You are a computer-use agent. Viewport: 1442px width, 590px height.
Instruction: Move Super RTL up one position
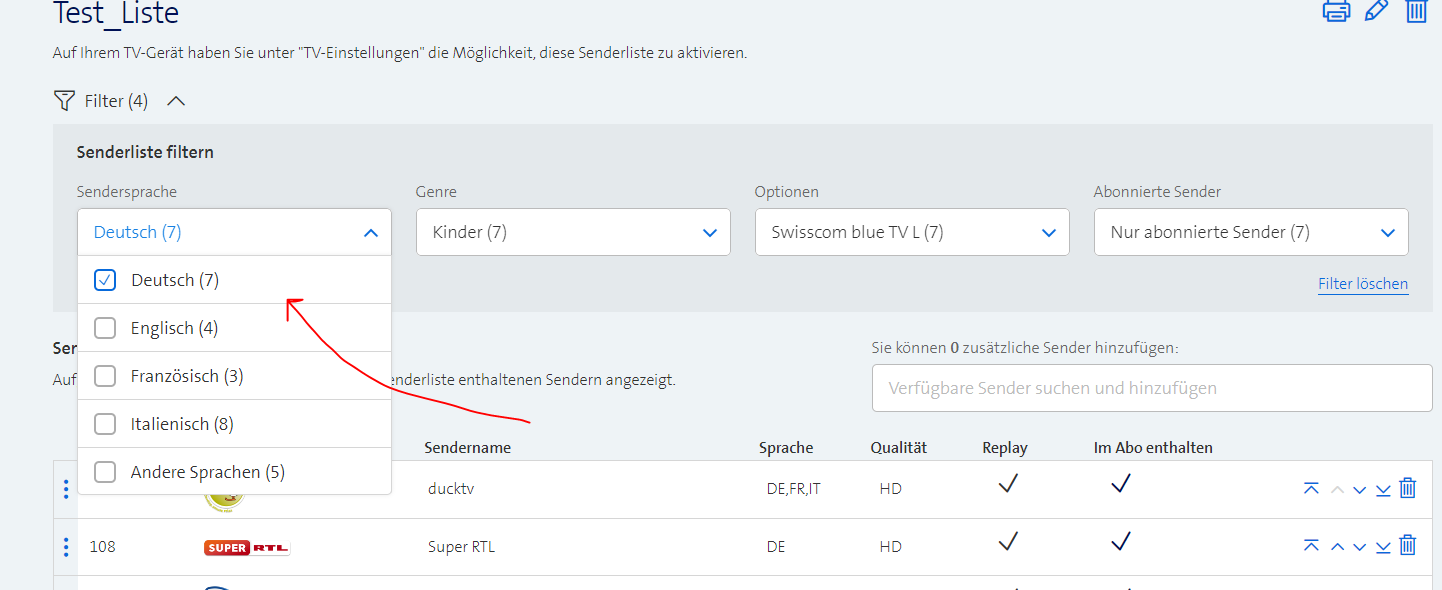1336,546
